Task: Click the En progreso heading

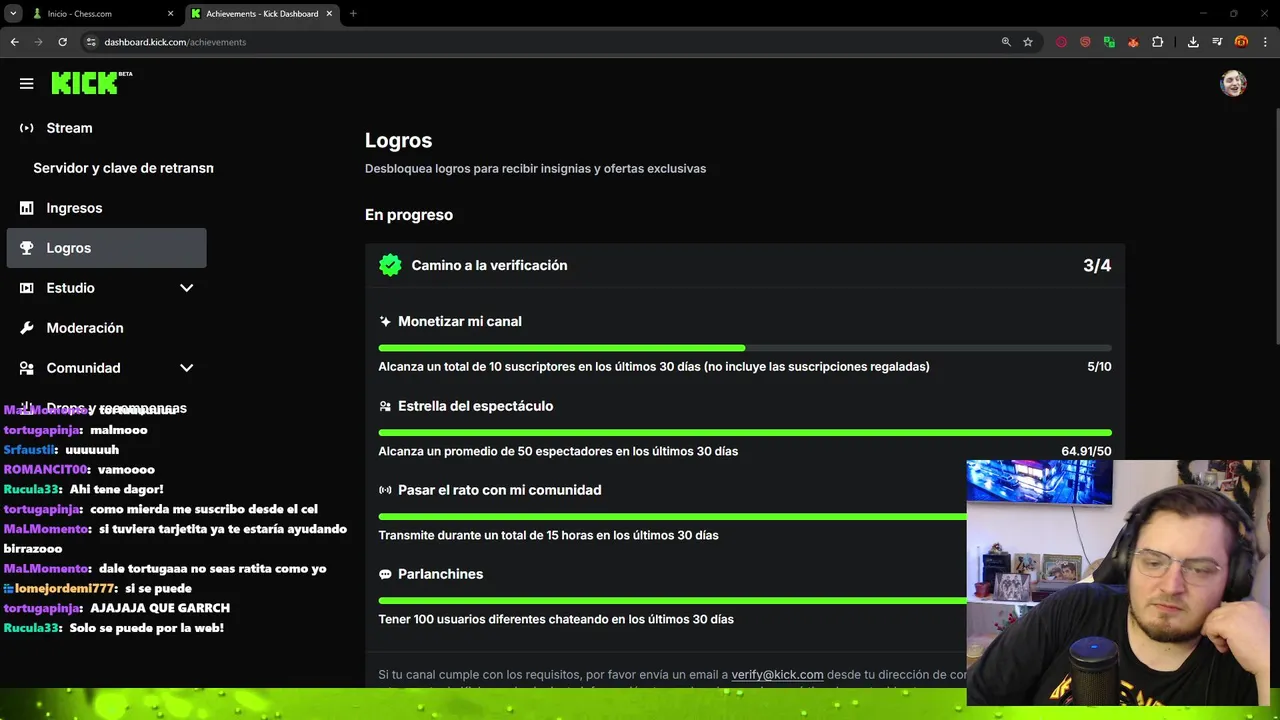Action: 409,215
